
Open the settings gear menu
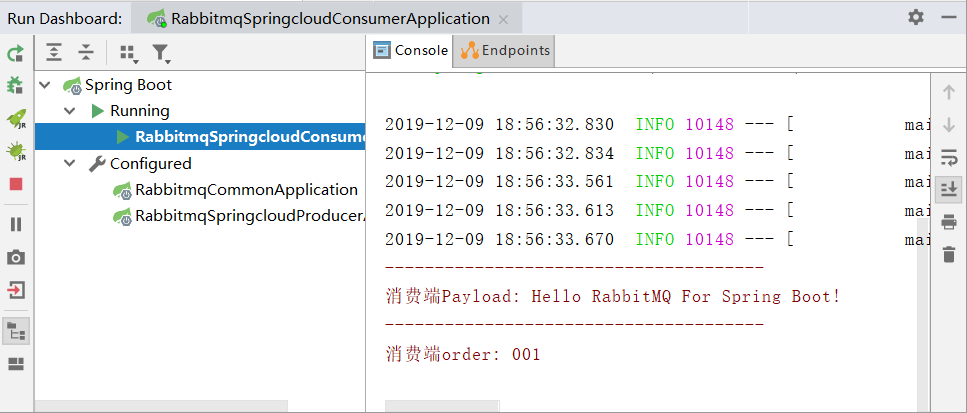click(x=916, y=17)
